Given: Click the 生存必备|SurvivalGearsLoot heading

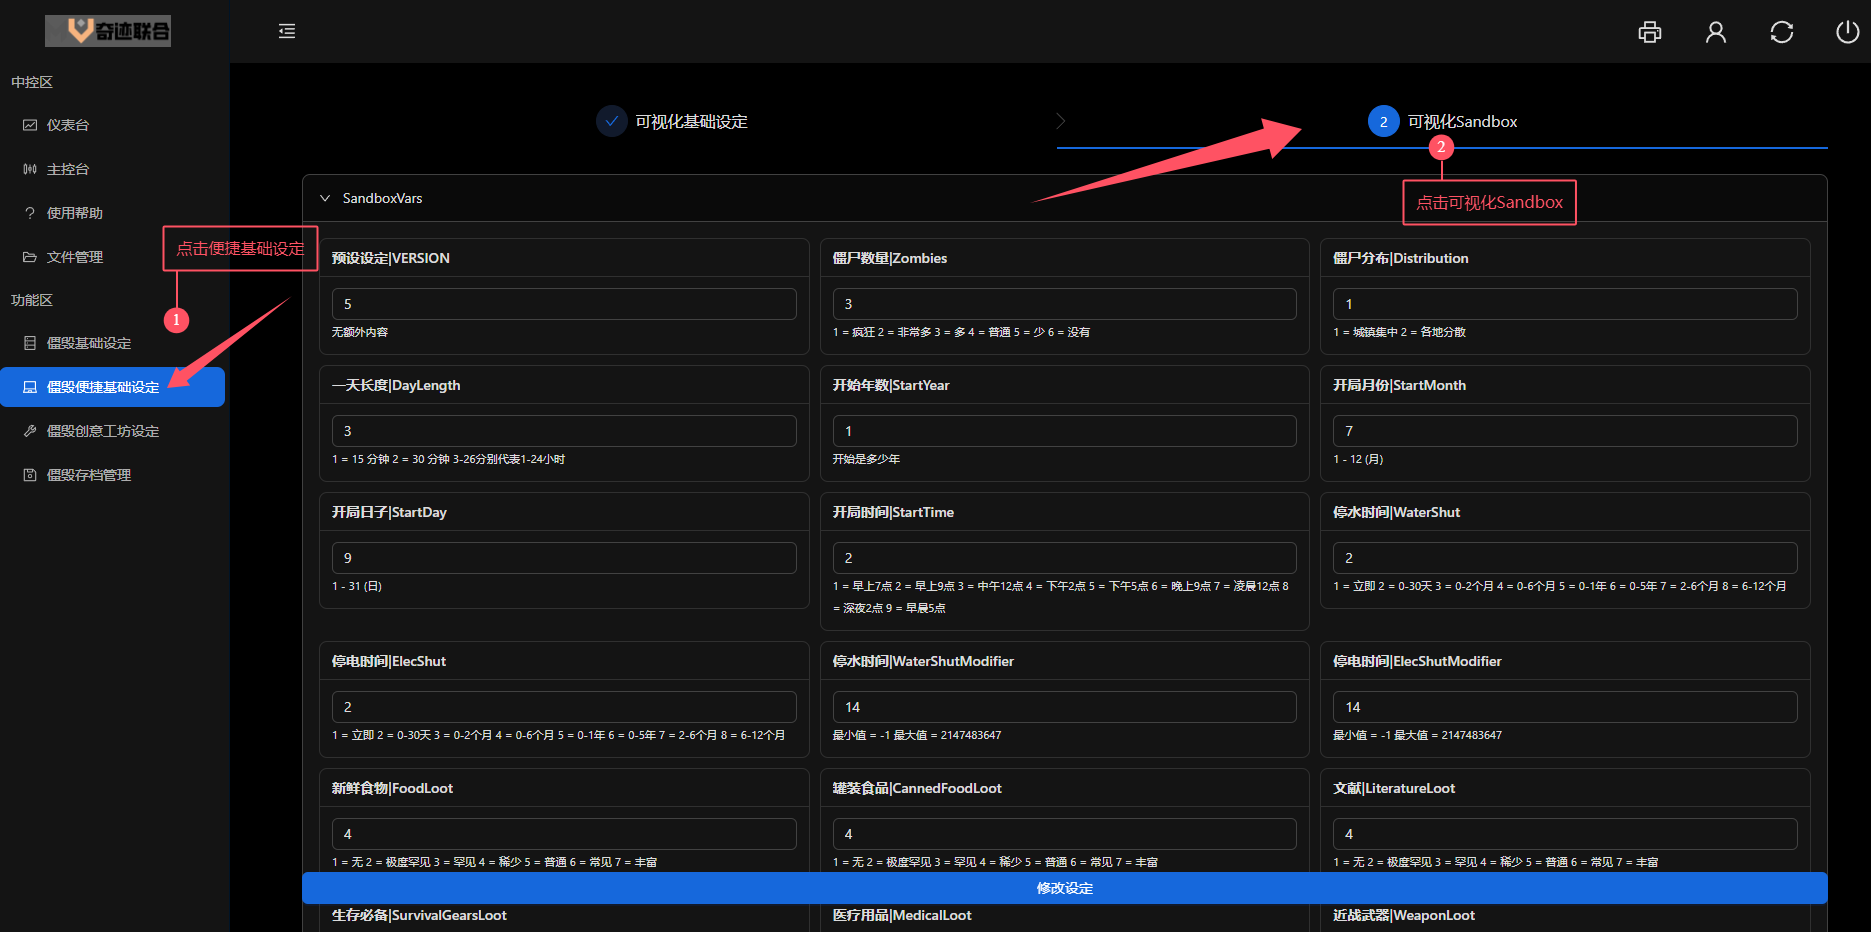Looking at the screenshot, I should 419,915.
